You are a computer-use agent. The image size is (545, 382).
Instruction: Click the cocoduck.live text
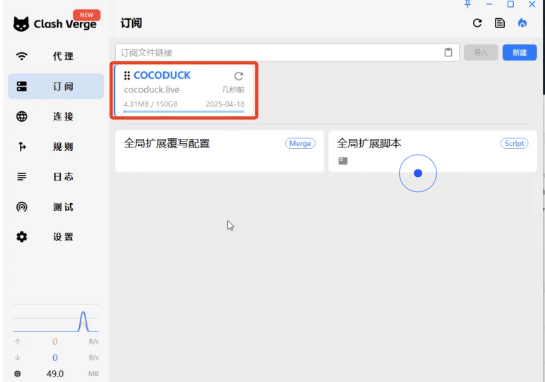click(x=152, y=90)
